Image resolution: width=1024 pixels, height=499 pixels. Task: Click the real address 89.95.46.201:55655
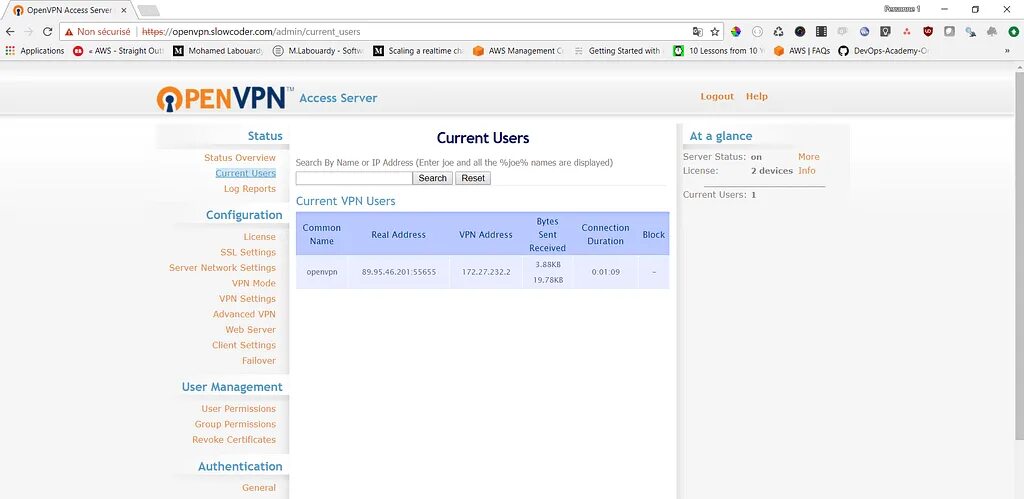[x=398, y=272]
